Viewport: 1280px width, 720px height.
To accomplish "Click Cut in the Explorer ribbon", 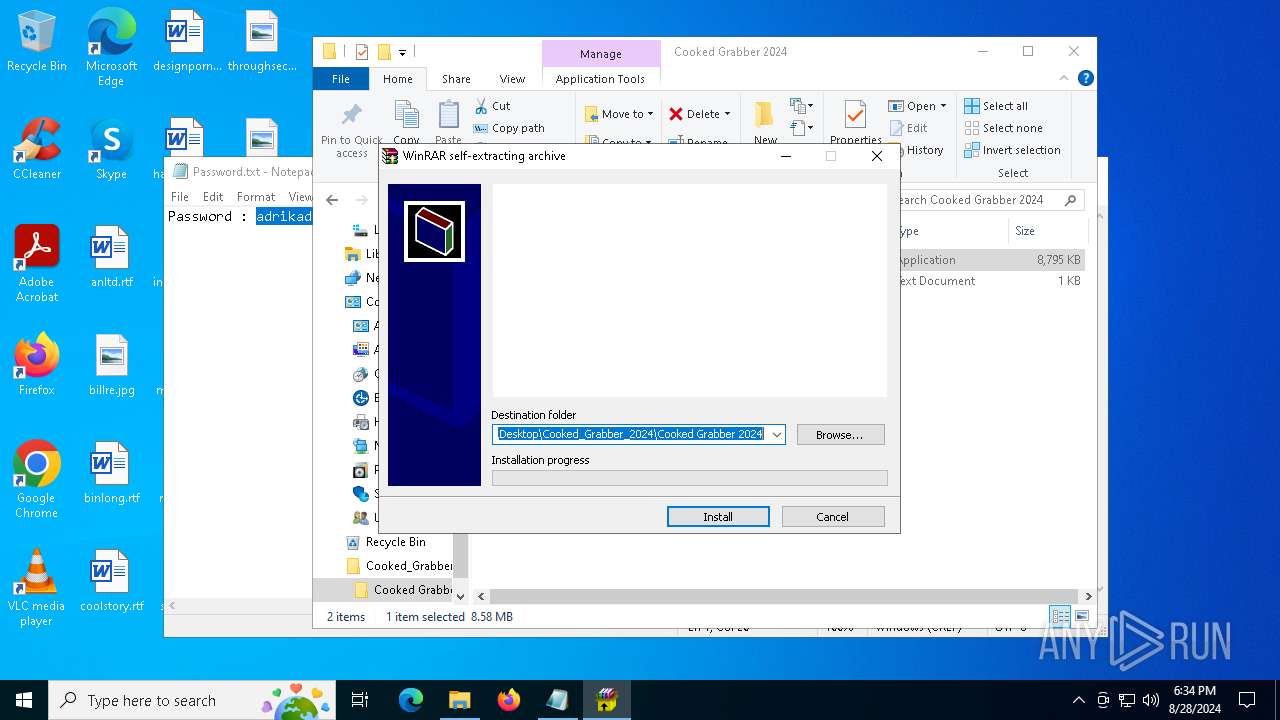I will pyautogui.click(x=492, y=106).
